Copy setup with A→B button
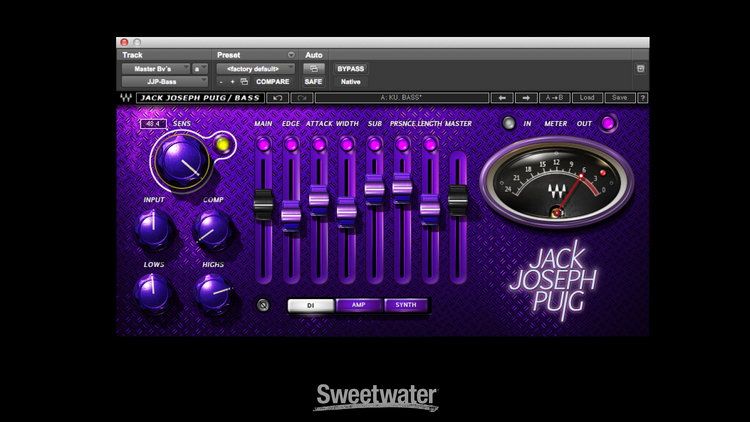 click(554, 98)
